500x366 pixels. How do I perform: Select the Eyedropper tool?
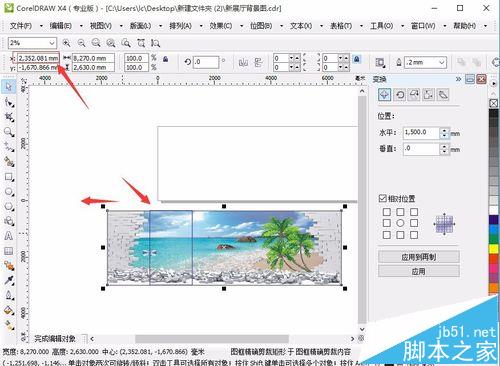click(x=9, y=280)
